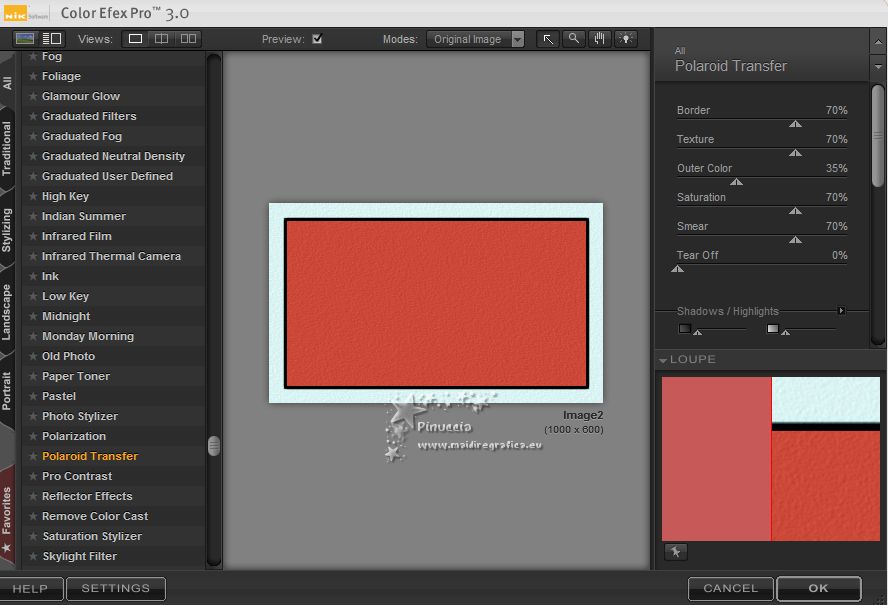This screenshot has width=888, height=605.
Task: Uncheck the Preview checkbox
Action: (x=317, y=39)
